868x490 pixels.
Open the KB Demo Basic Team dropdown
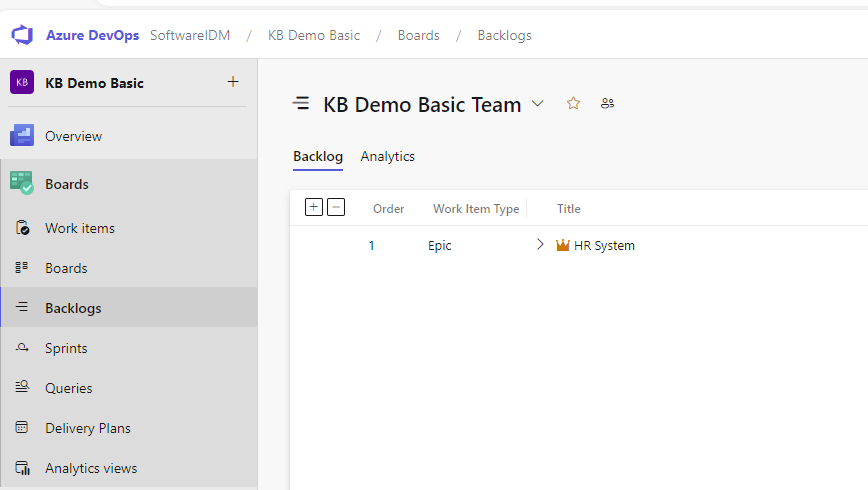click(538, 104)
